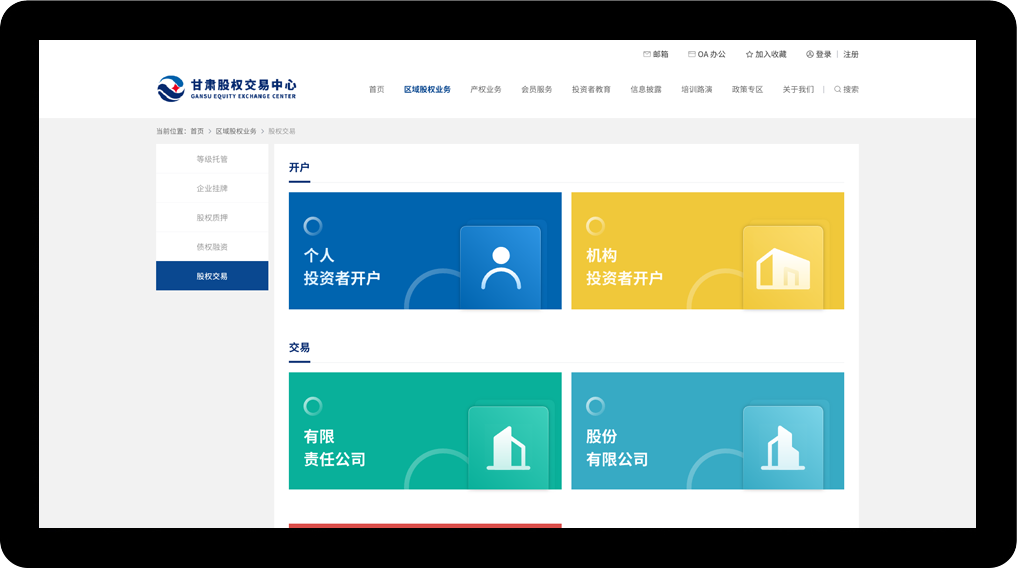Select 企业挂牌 in the left sidebar
Image resolution: width=1017 pixels, height=568 pixels.
(x=212, y=188)
